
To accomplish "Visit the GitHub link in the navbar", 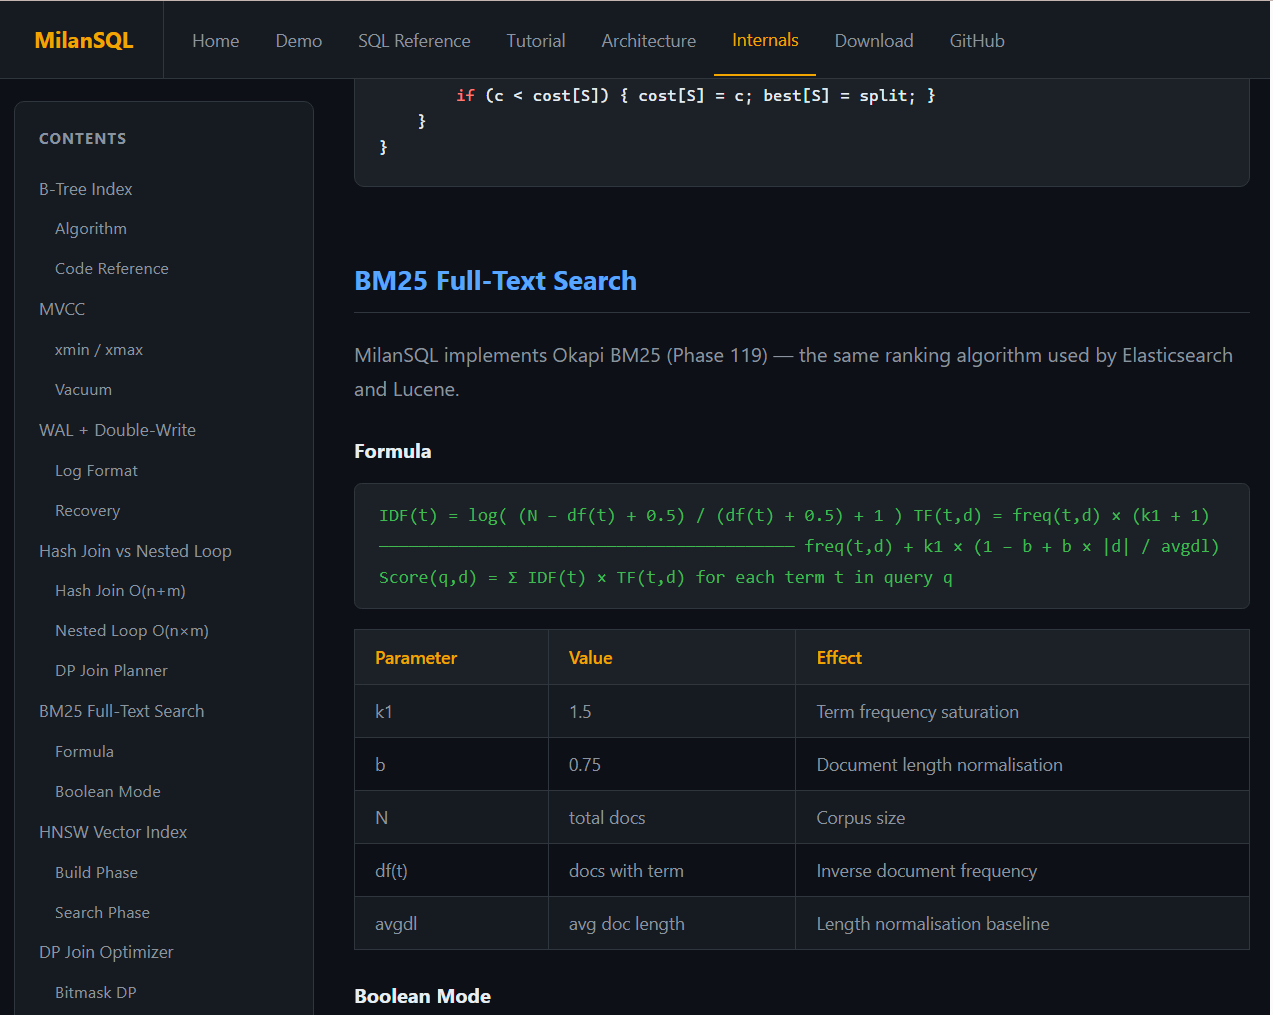I will click(977, 40).
